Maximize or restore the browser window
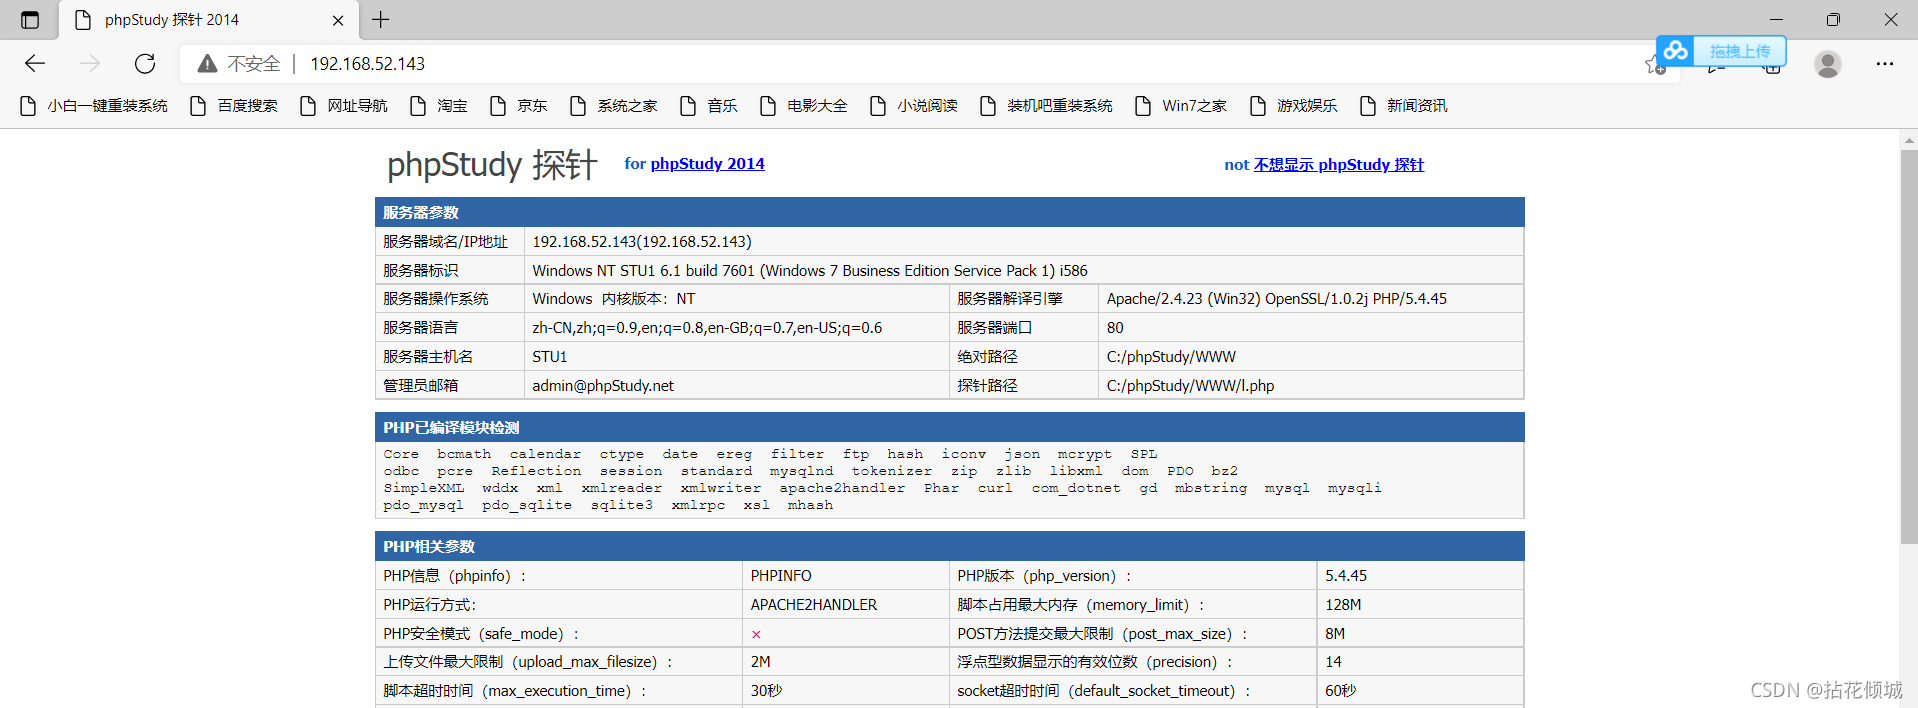 [1833, 20]
